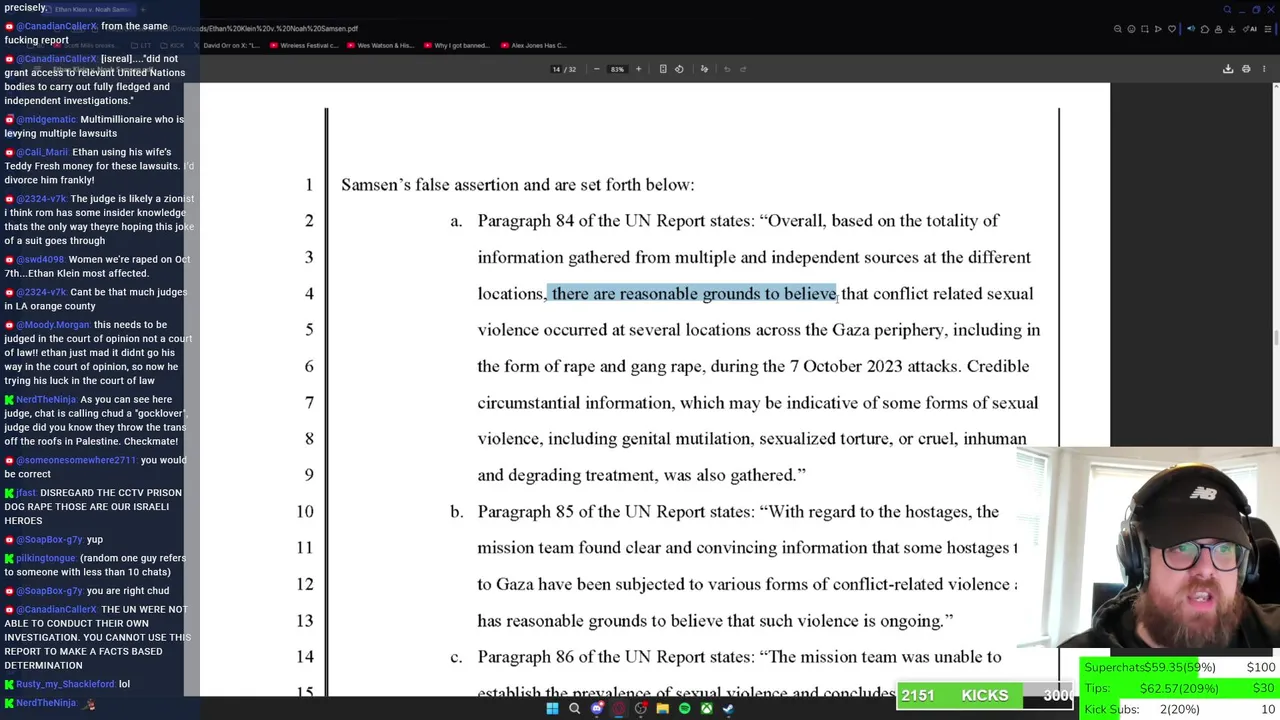
Task: Click line number 10 in the PDF margin
Action: click(x=304, y=511)
